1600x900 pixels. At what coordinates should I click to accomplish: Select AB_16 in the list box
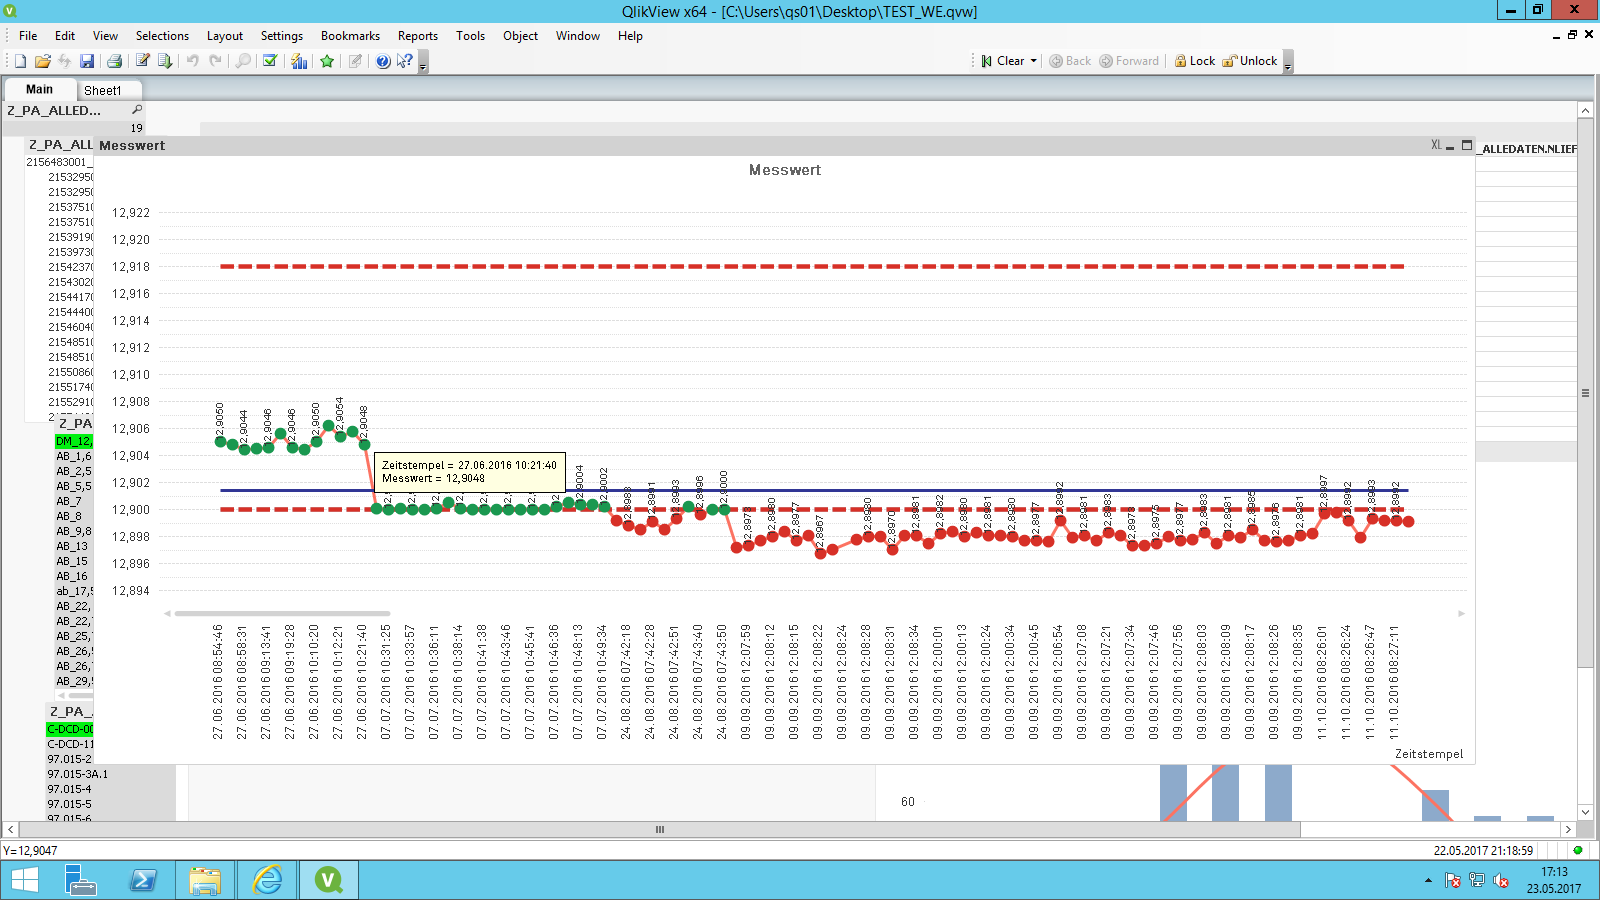[73, 576]
